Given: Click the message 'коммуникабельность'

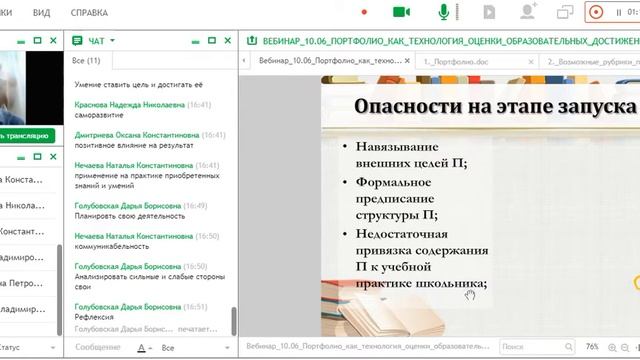Looking at the screenshot, I should coord(111,247).
